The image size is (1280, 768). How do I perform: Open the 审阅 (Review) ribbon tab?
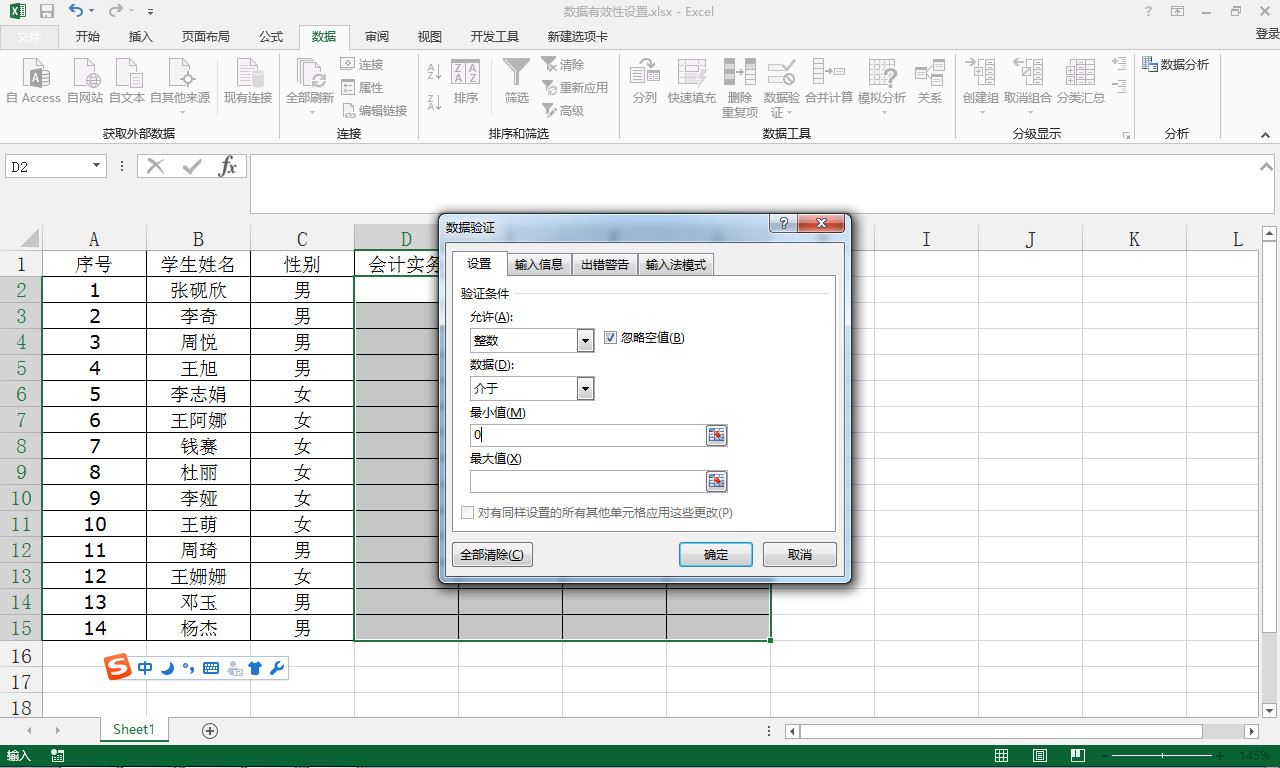[377, 36]
